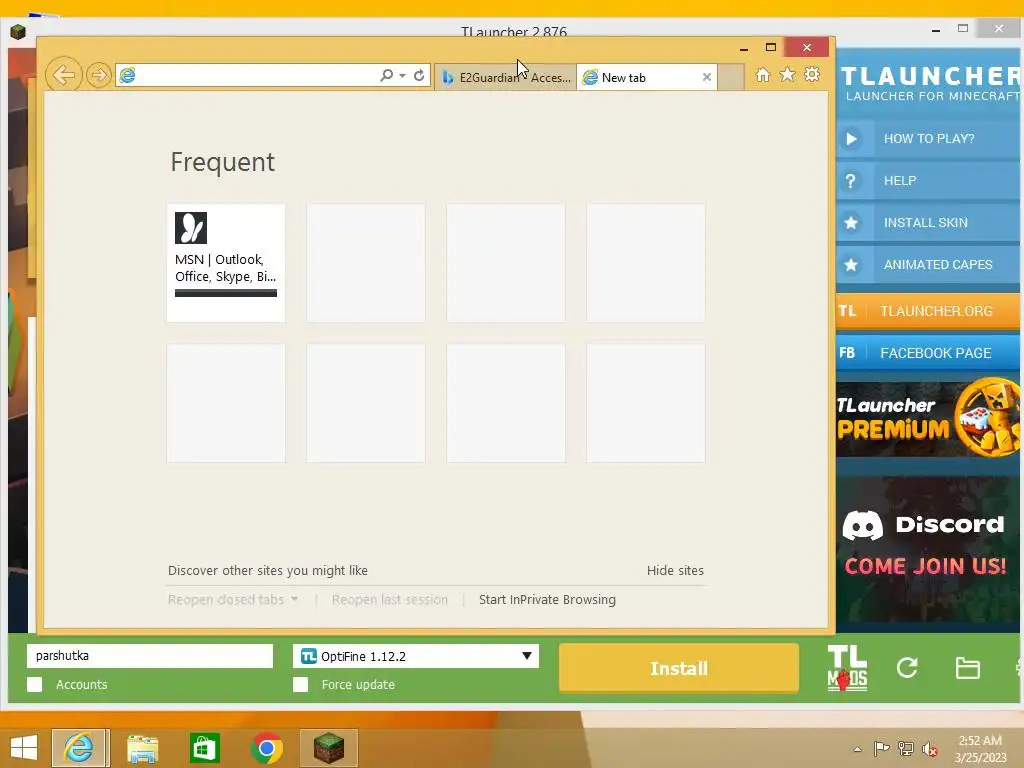Viewport: 1024px width, 768px height.
Task: Open Install Skin in TLauncher
Action: click(928, 223)
